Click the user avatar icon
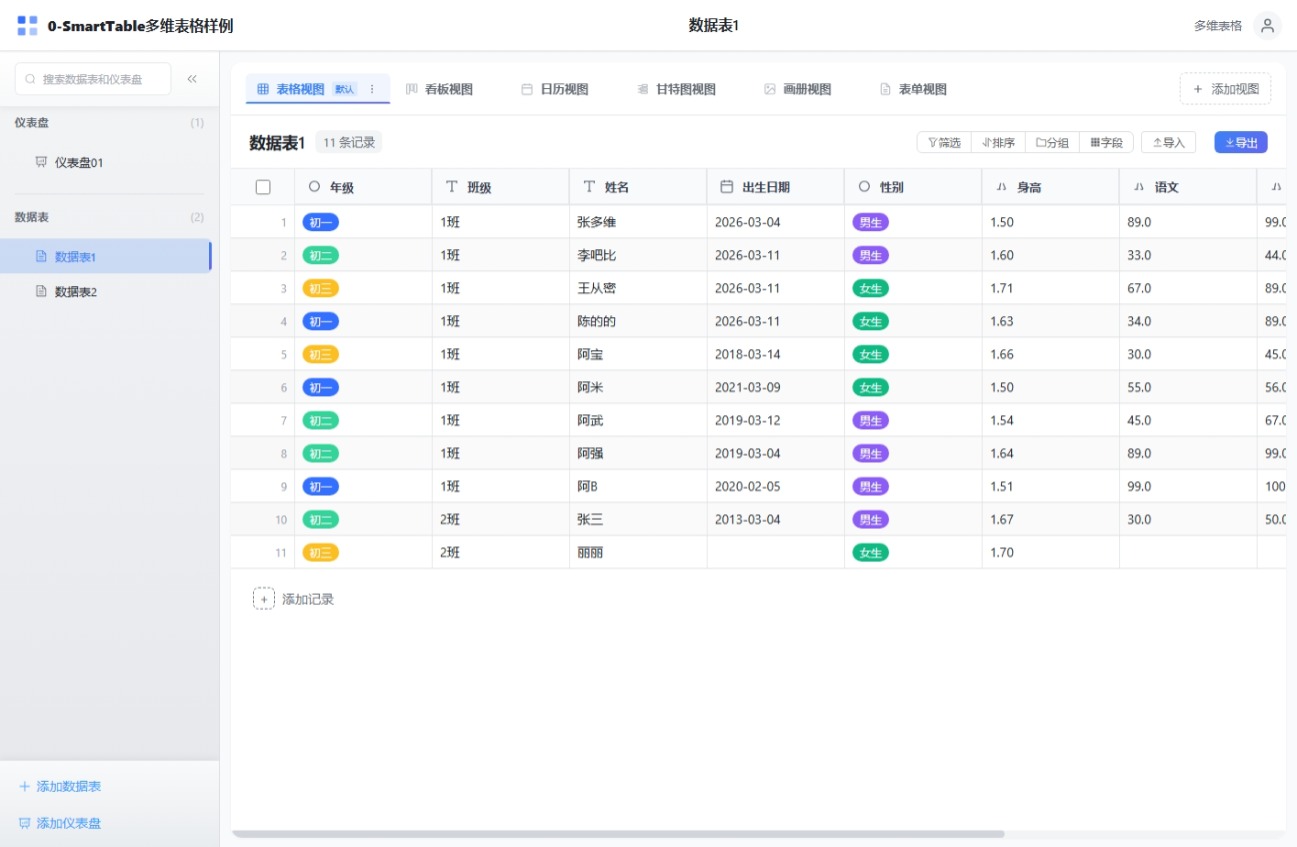Viewport: 1297px width, 847px height. 1267,26
